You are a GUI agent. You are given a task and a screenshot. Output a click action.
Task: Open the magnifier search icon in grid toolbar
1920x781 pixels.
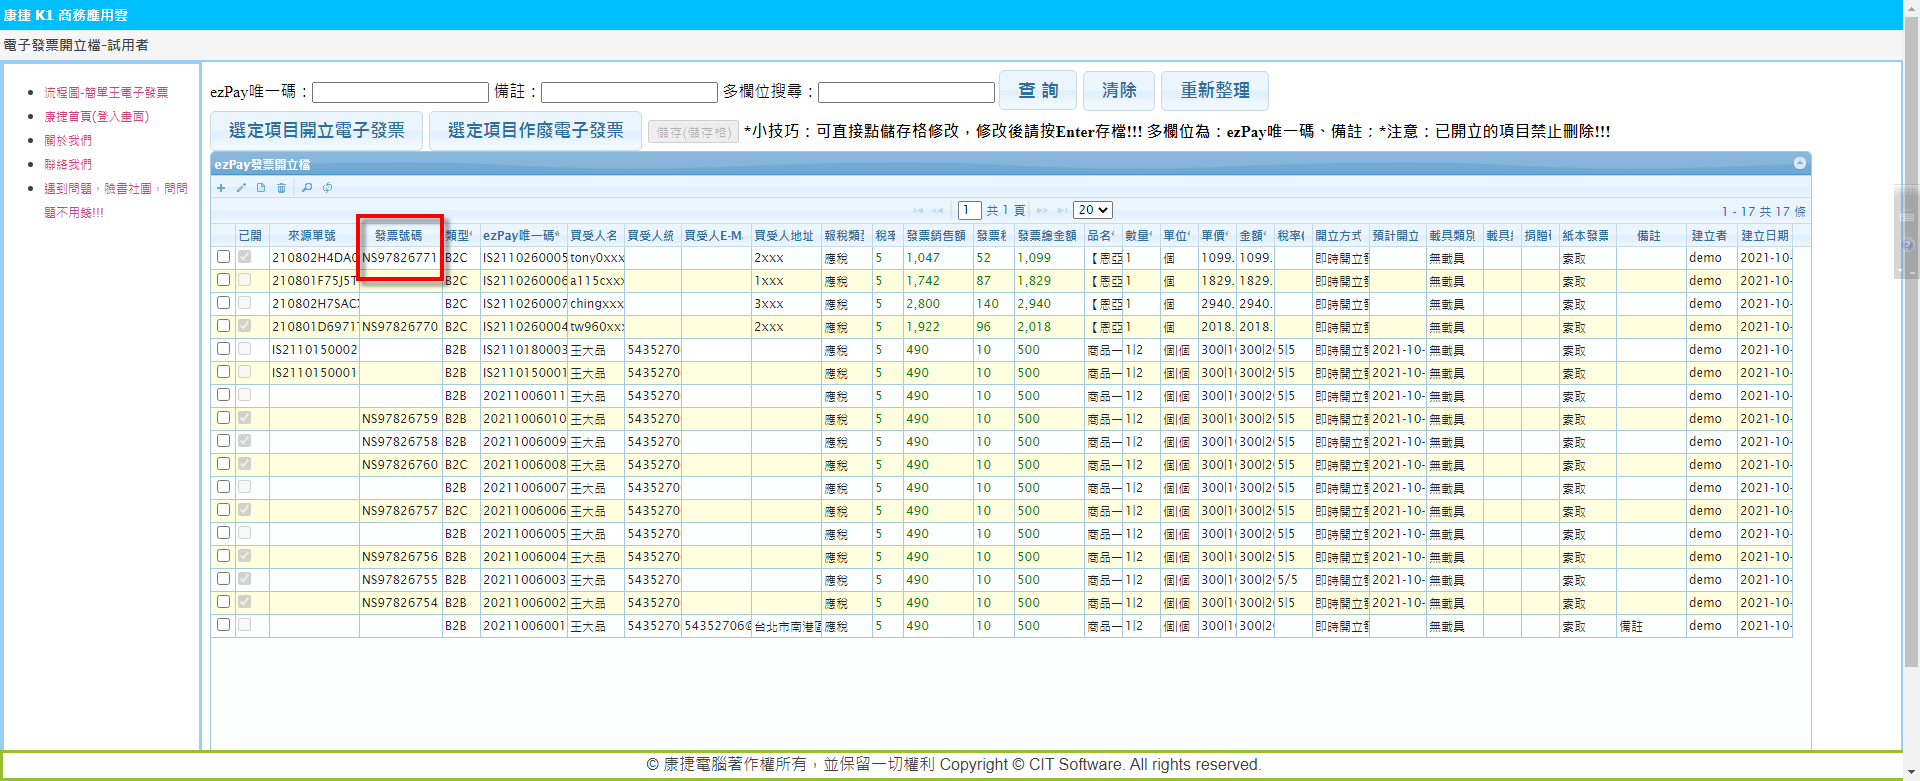tap(307, 188)
